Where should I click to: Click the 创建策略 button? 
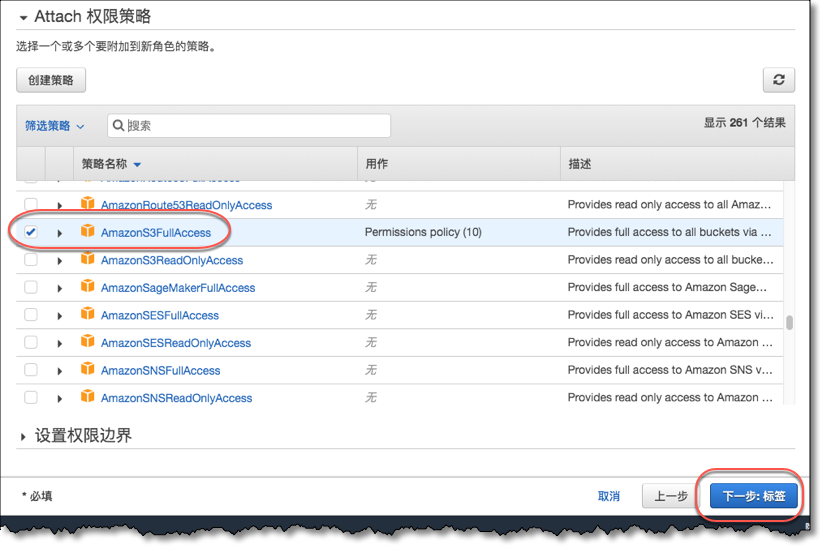[x=51, y=80]
